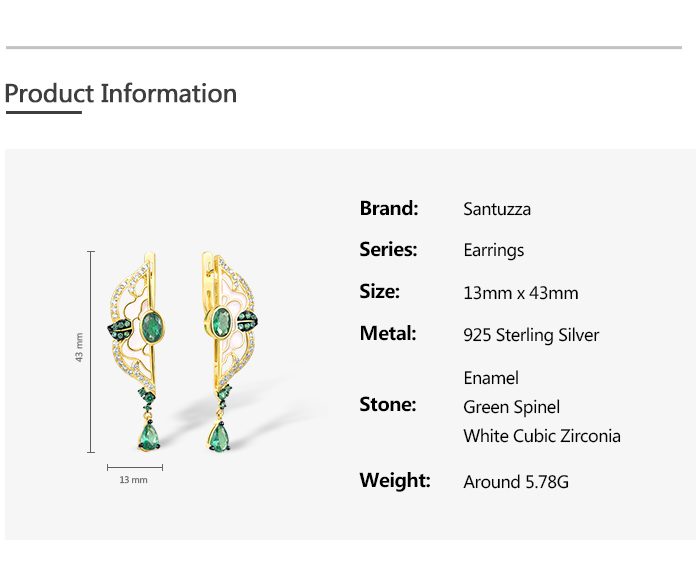
Task: Select the Size label
Action: [x=380, y=292]
